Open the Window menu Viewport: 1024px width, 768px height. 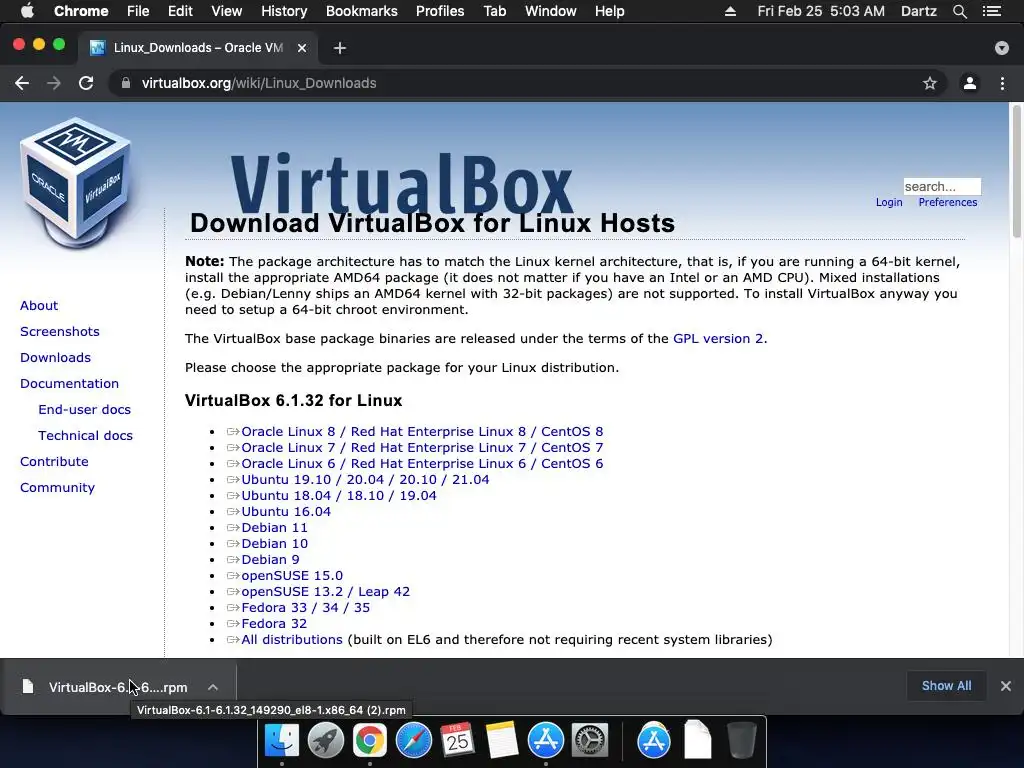pos(551,11)
